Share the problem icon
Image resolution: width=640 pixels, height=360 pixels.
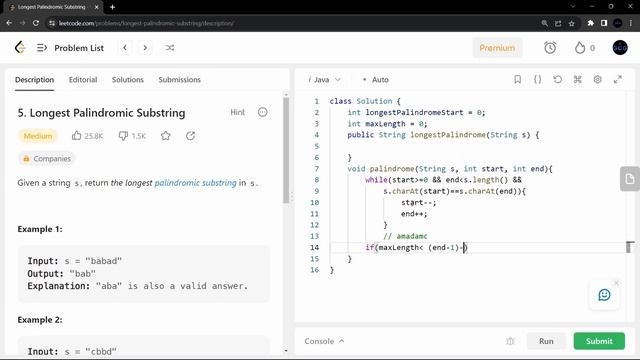[190, 136]
